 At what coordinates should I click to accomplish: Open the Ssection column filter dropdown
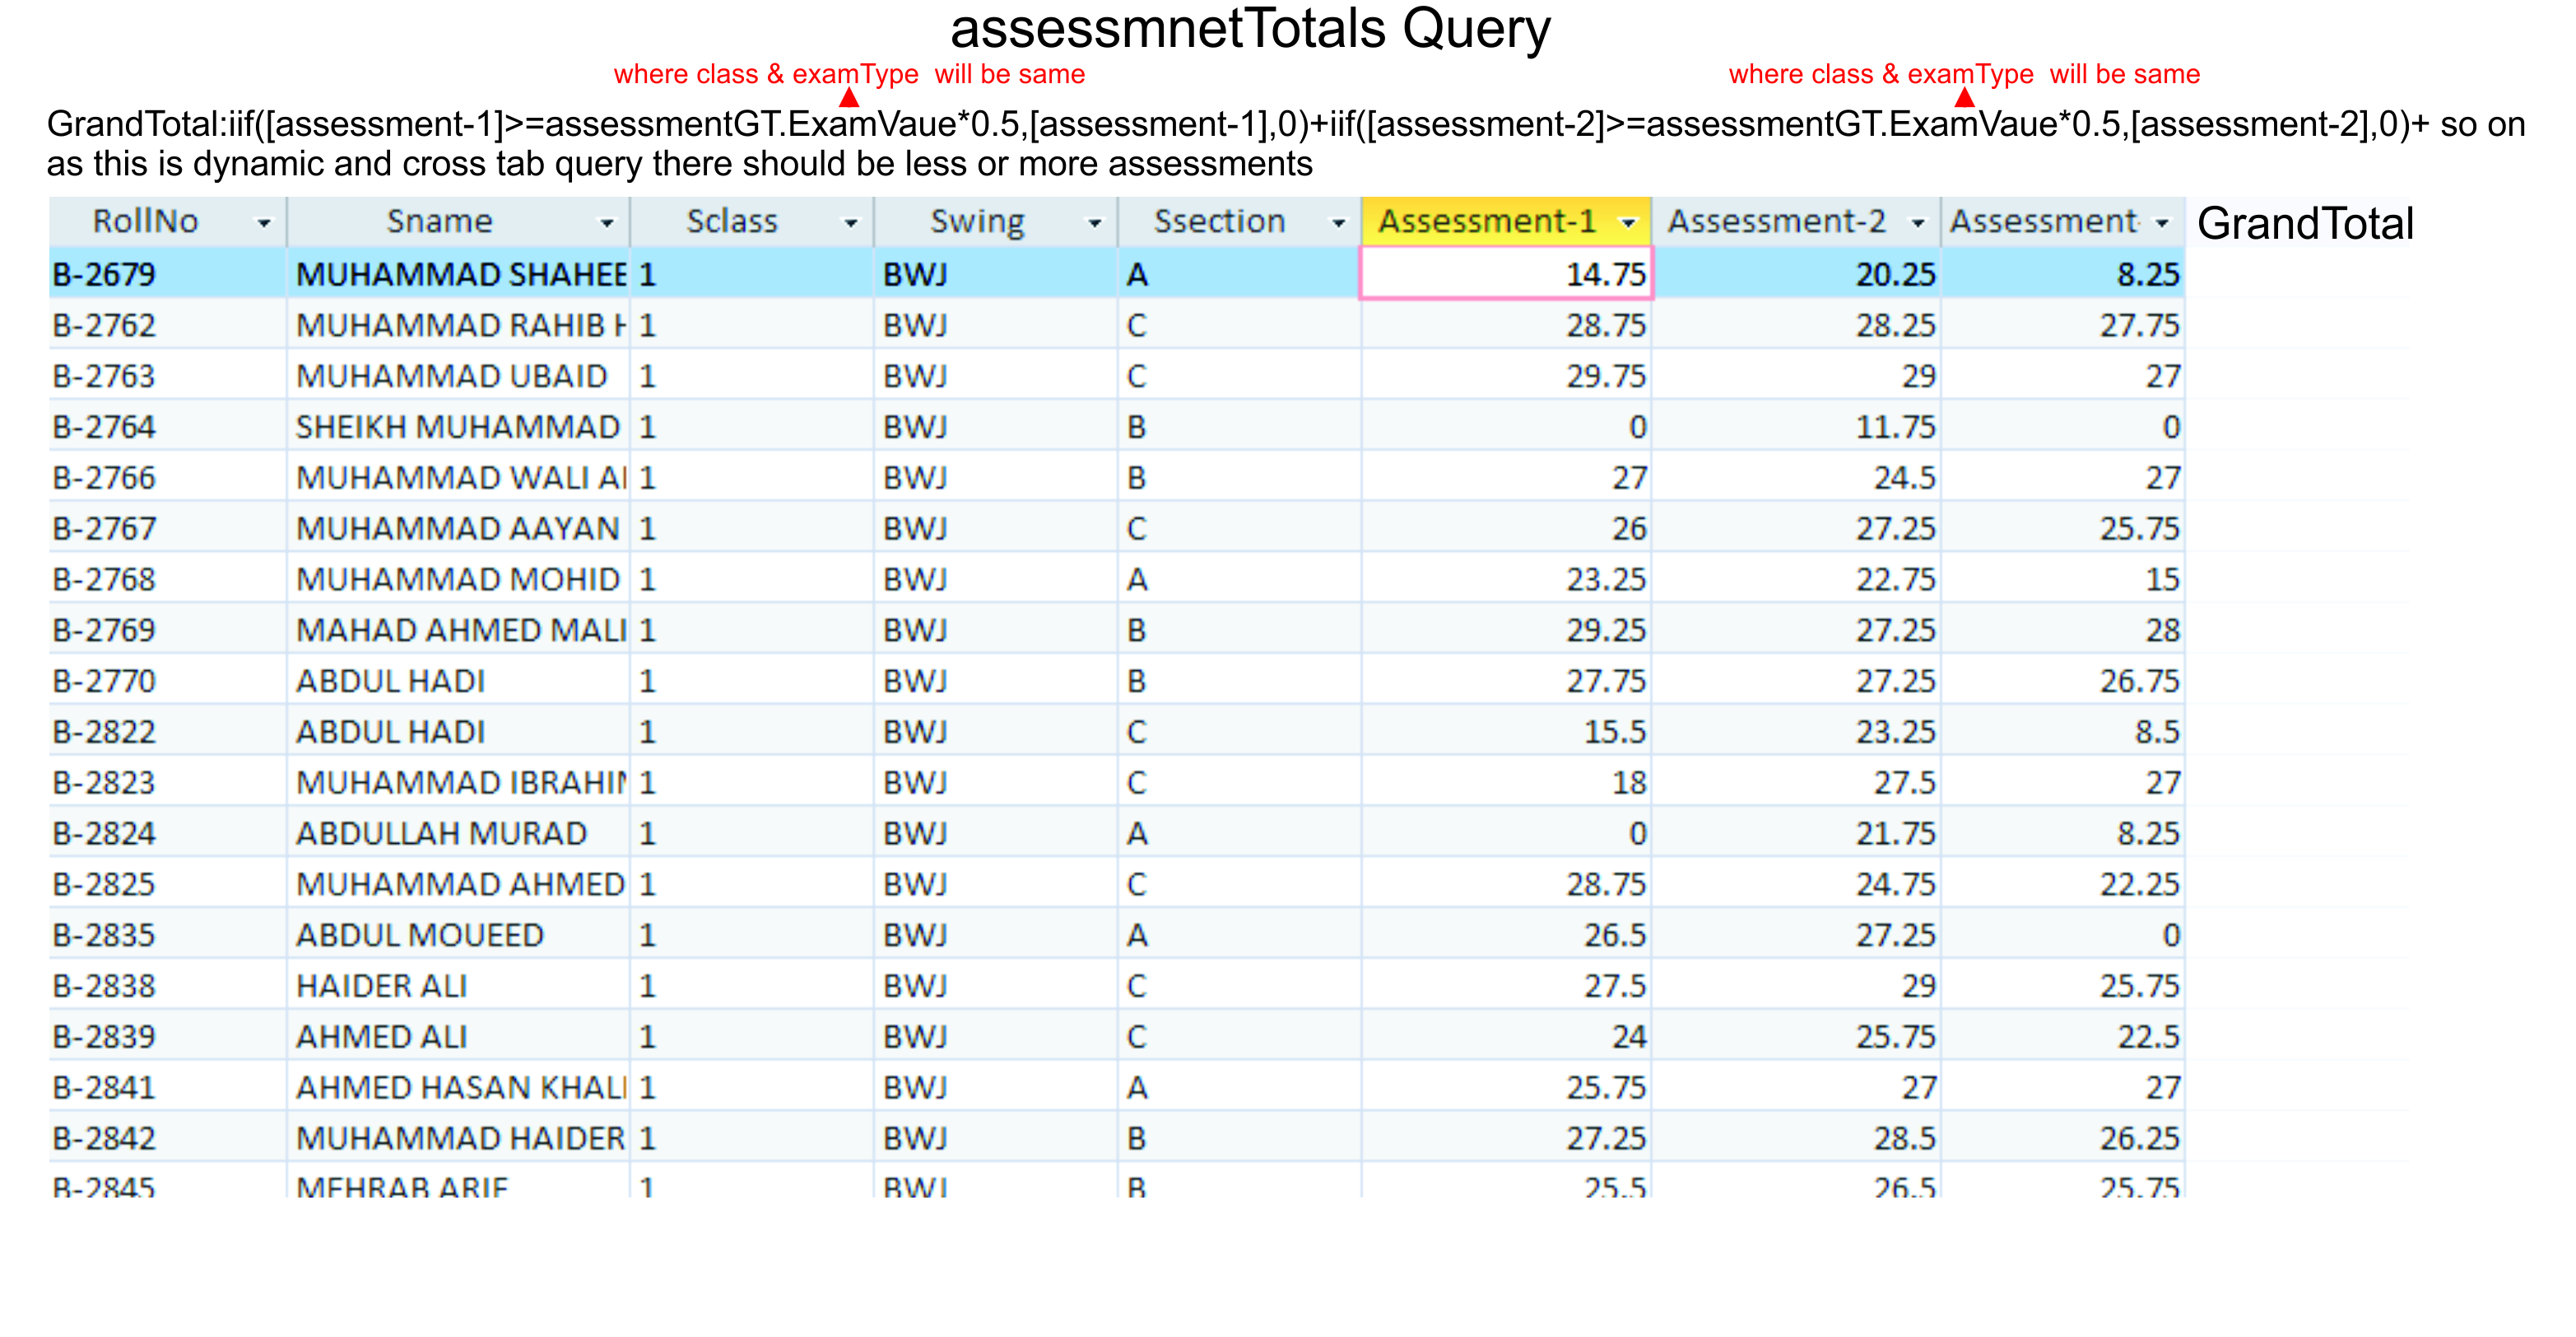point(1338,223)
